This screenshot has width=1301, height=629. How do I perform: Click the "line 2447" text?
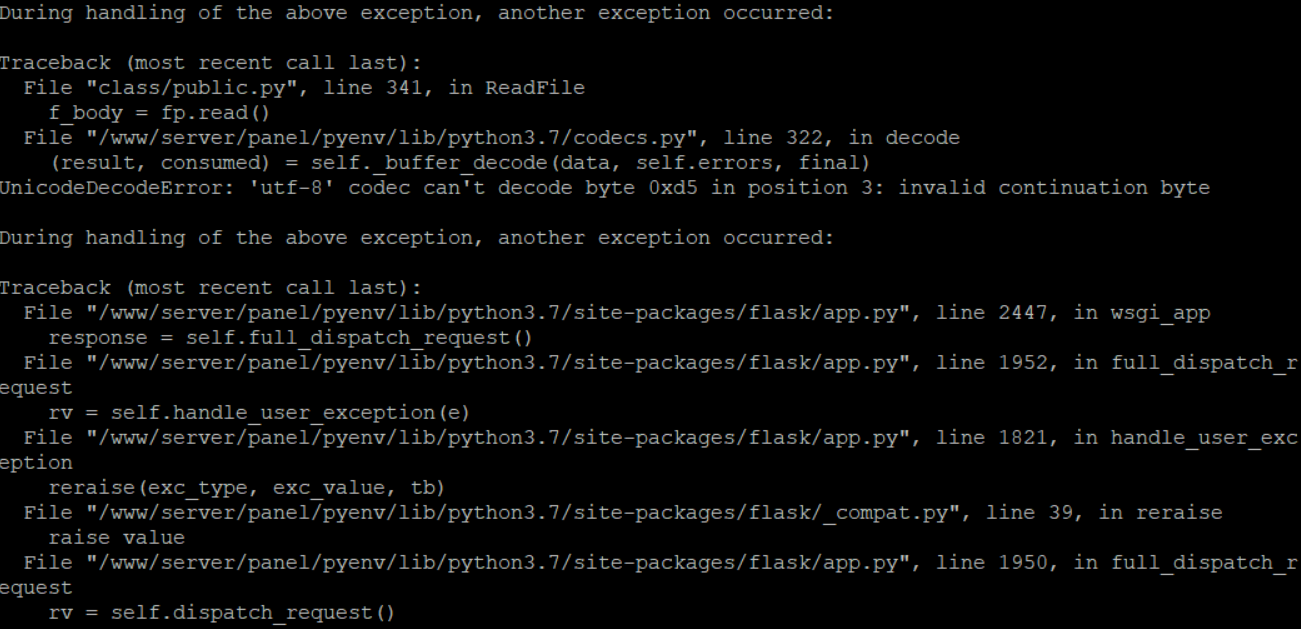[x=992, y=313]
